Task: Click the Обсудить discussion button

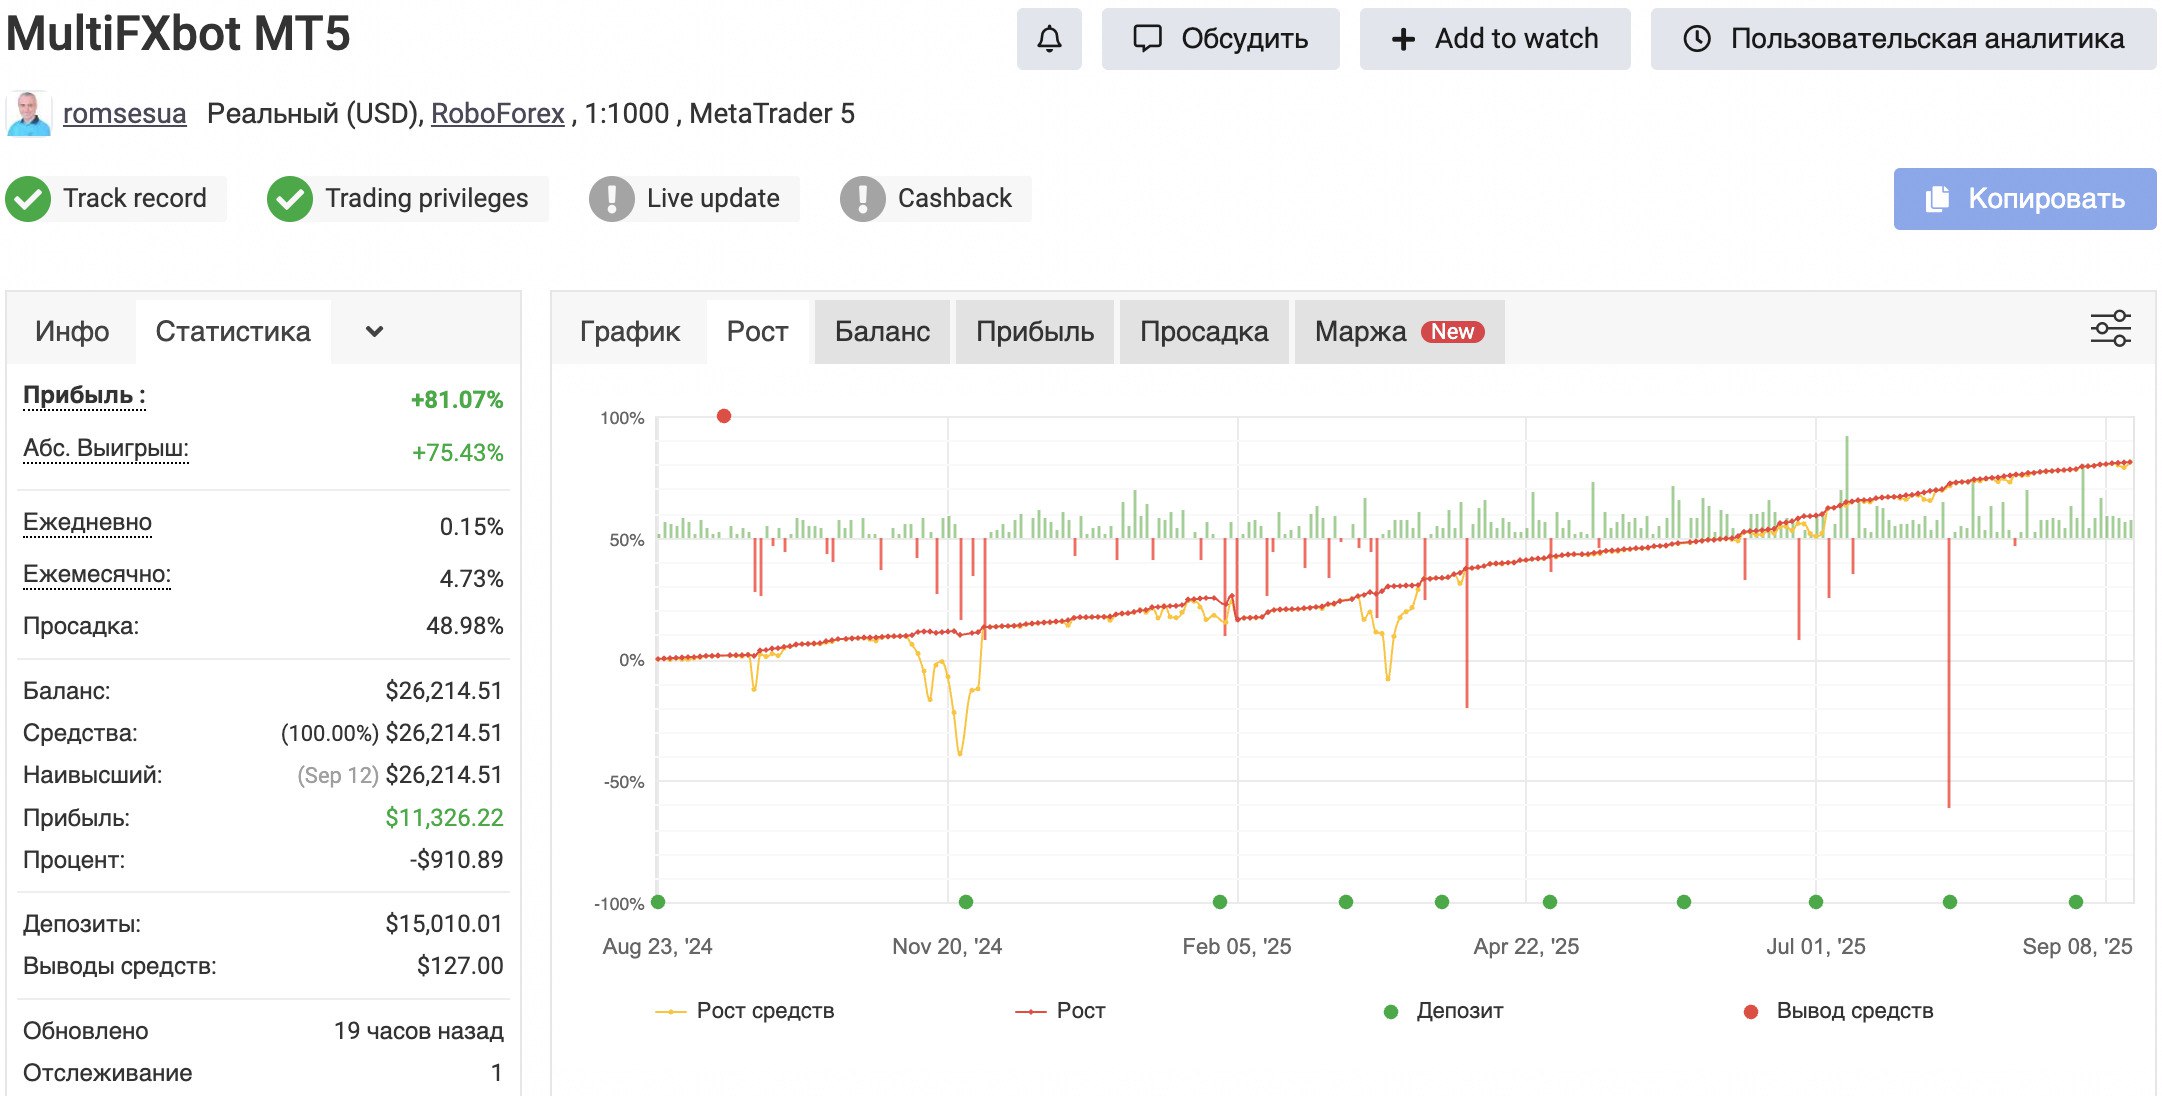Action: click(1220, 39)
